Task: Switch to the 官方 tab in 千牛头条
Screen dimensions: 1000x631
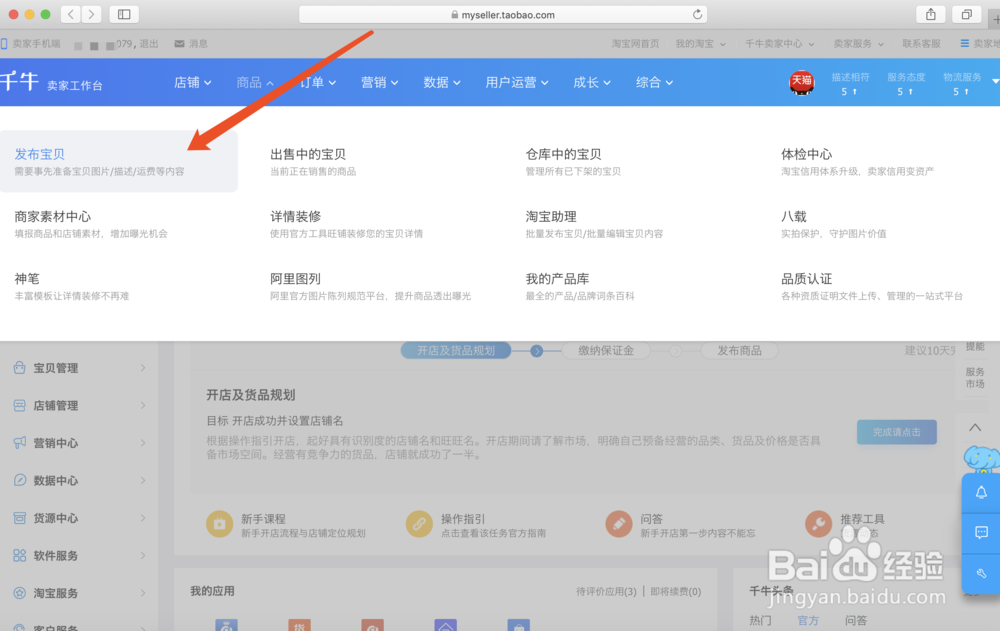Action: tap(807, 620)
